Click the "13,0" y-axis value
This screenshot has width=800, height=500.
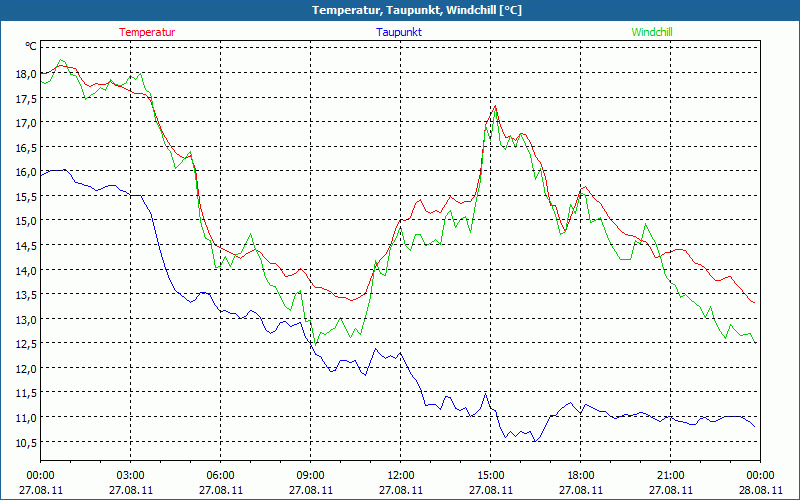pyautogui.click(x=26, y=319)
